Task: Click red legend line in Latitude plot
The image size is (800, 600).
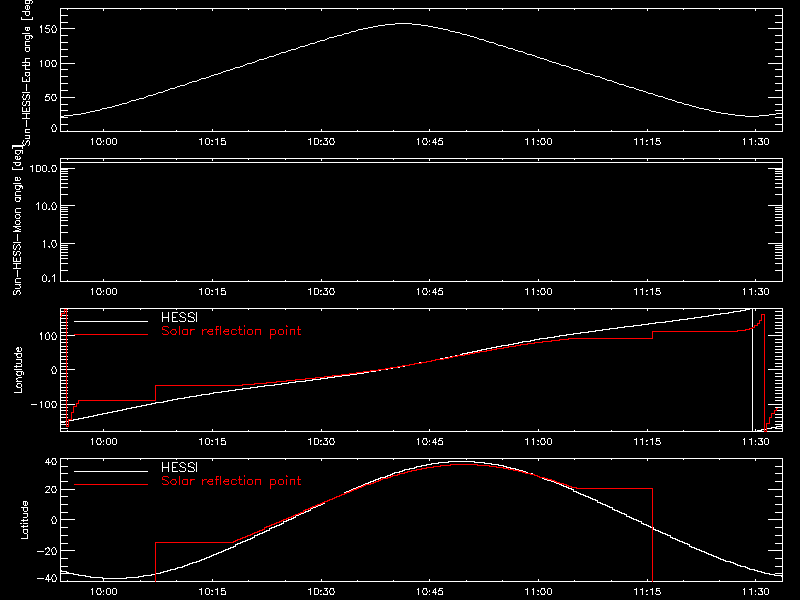Action: [x=111, y=484]
